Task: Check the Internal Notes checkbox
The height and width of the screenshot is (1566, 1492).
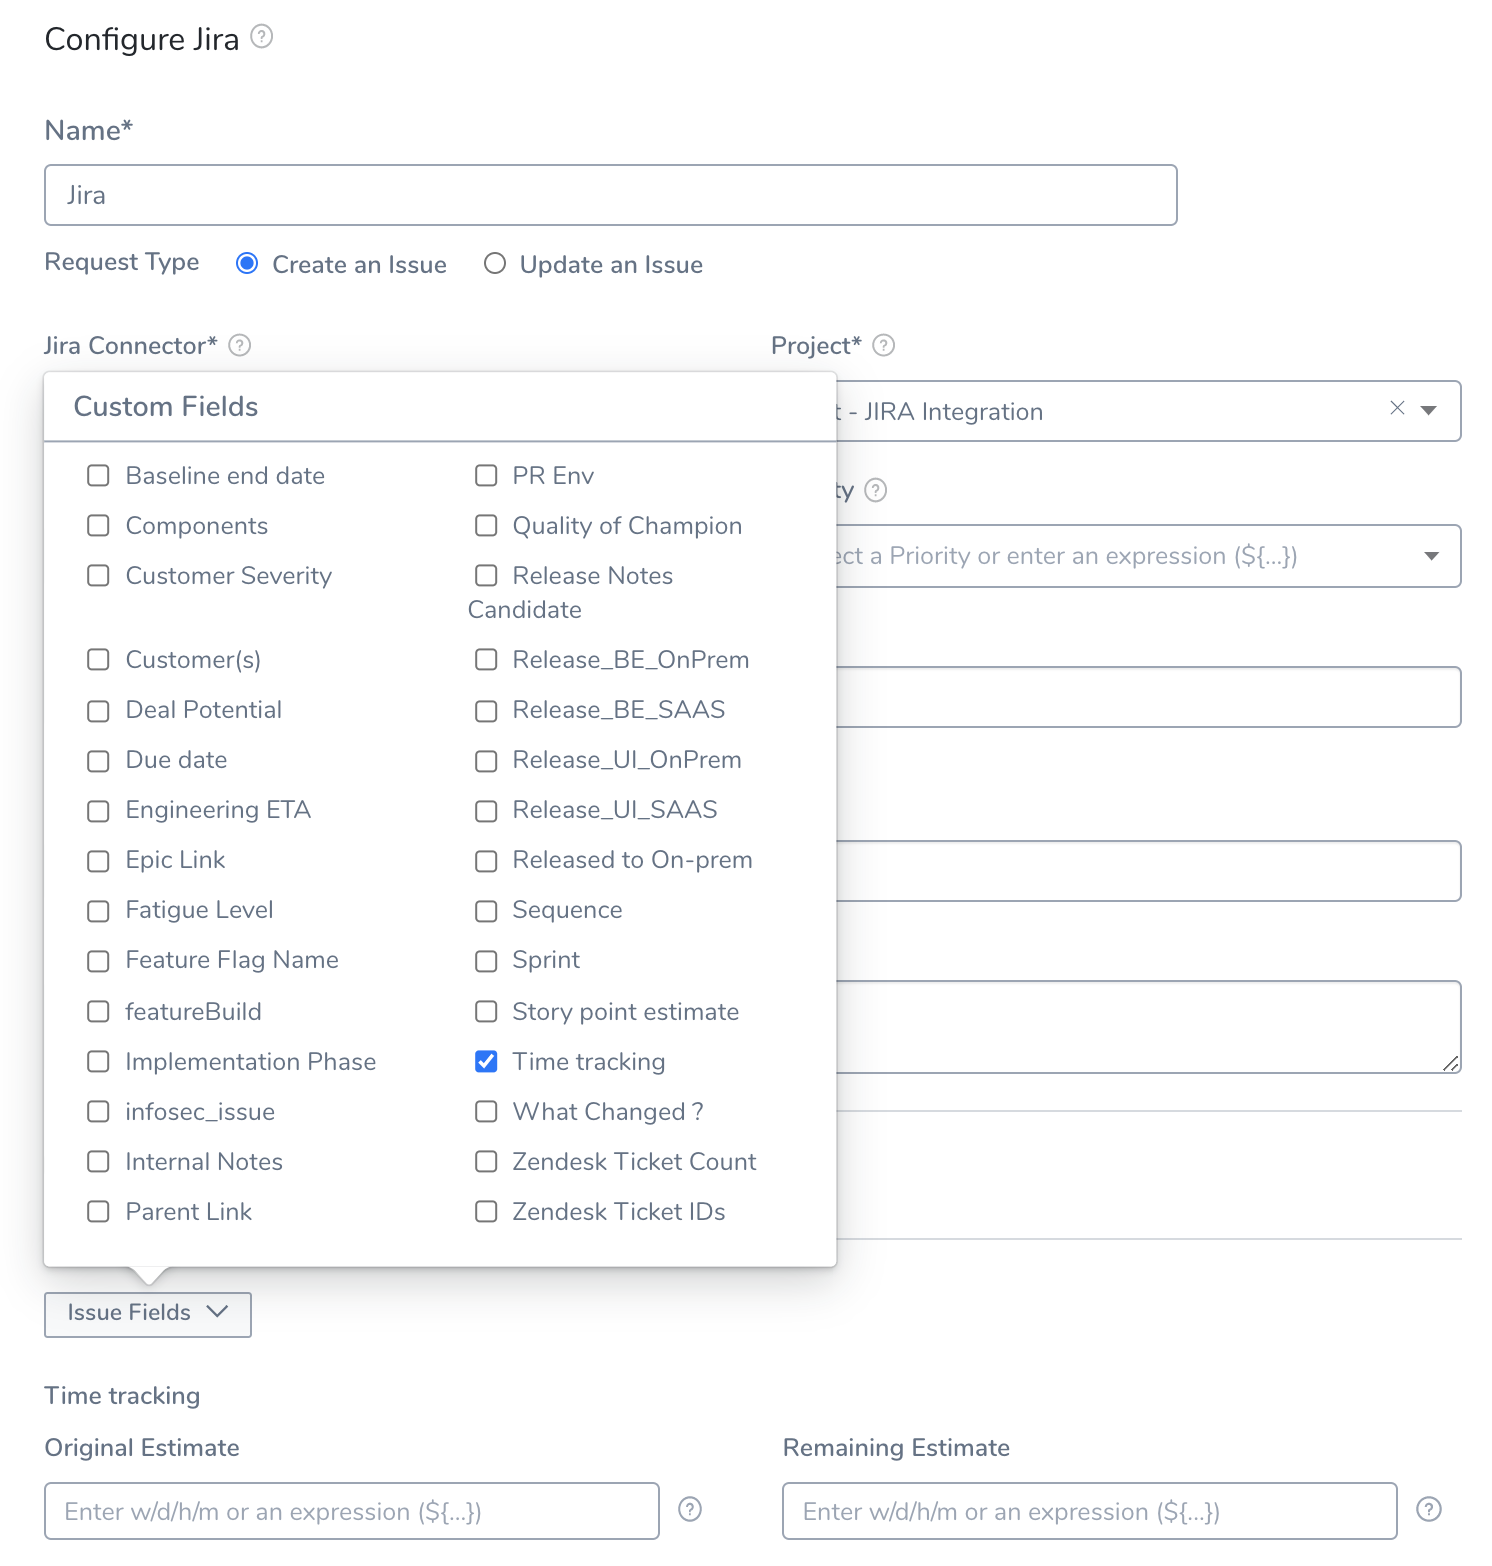Action: (x=98, y=1161)
